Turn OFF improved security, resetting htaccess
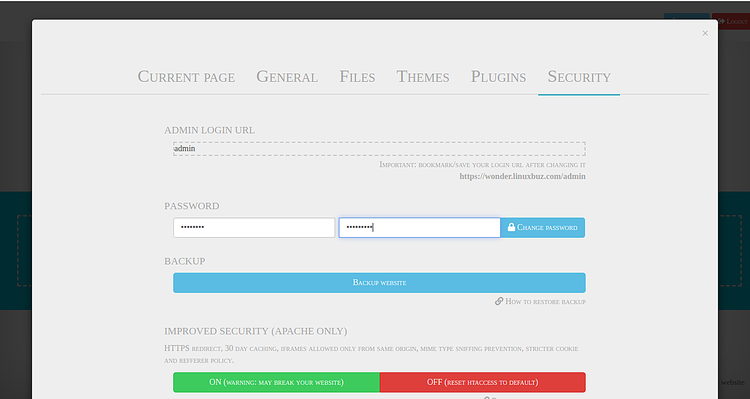This screenshot has width=750, height=399. point(483,382)
